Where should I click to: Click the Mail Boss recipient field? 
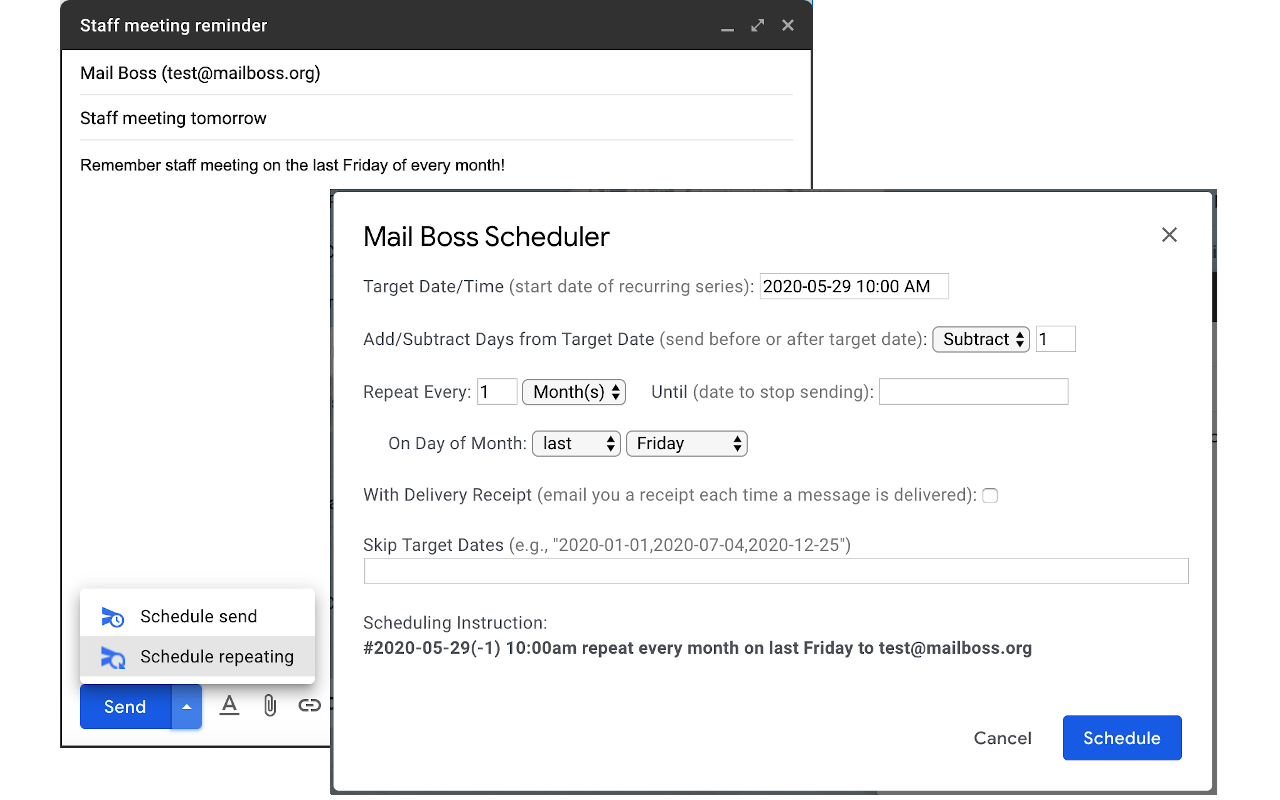point(436,73)
